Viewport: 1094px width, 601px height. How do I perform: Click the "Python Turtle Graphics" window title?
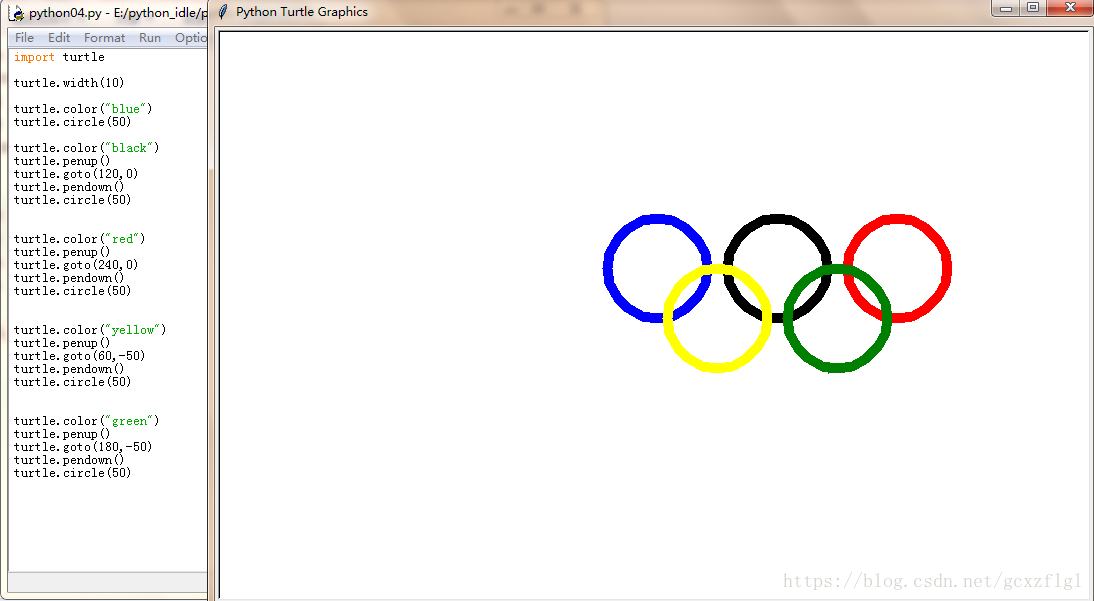(302, 12)
